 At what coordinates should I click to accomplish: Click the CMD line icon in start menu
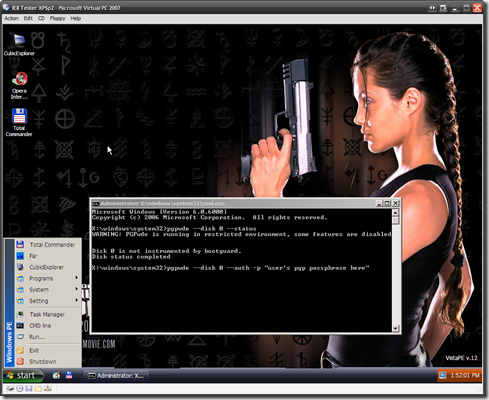click(x=20, y=325)
